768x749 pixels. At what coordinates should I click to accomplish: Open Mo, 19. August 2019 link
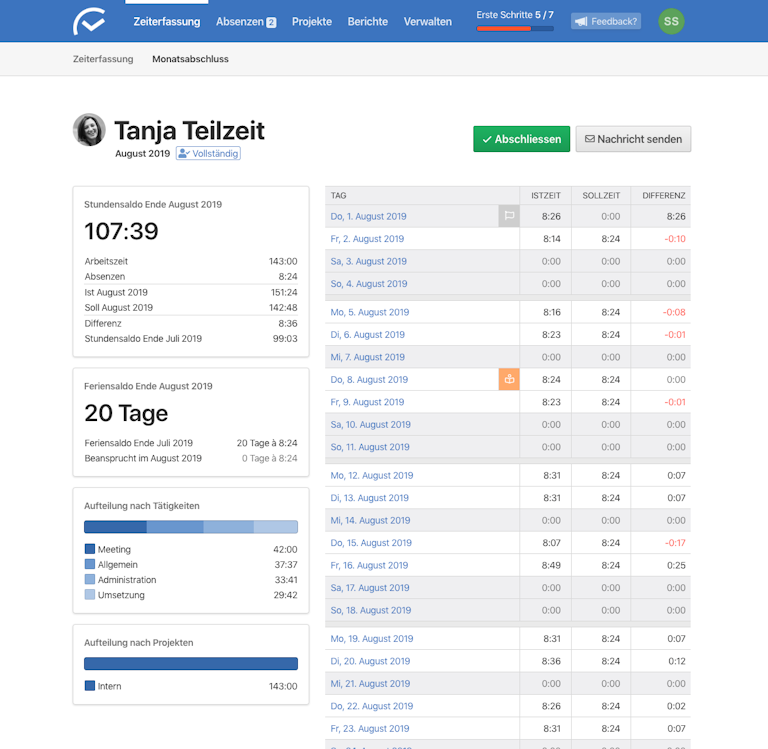point(371,639)
